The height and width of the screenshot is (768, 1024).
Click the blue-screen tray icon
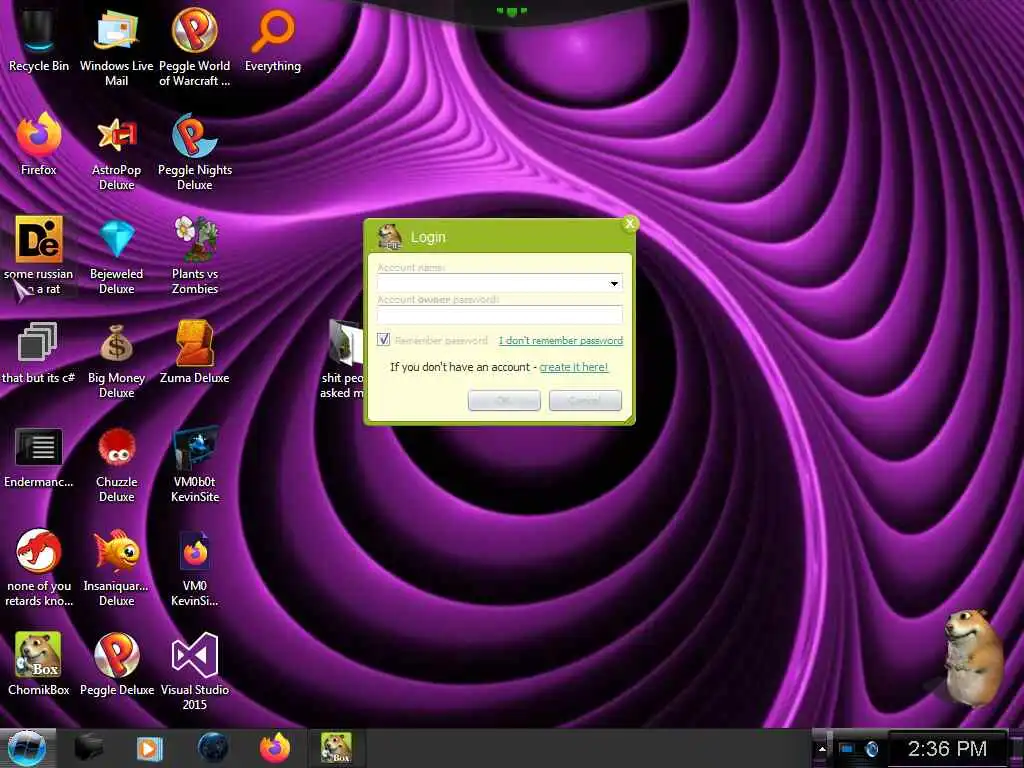point(847,749)
